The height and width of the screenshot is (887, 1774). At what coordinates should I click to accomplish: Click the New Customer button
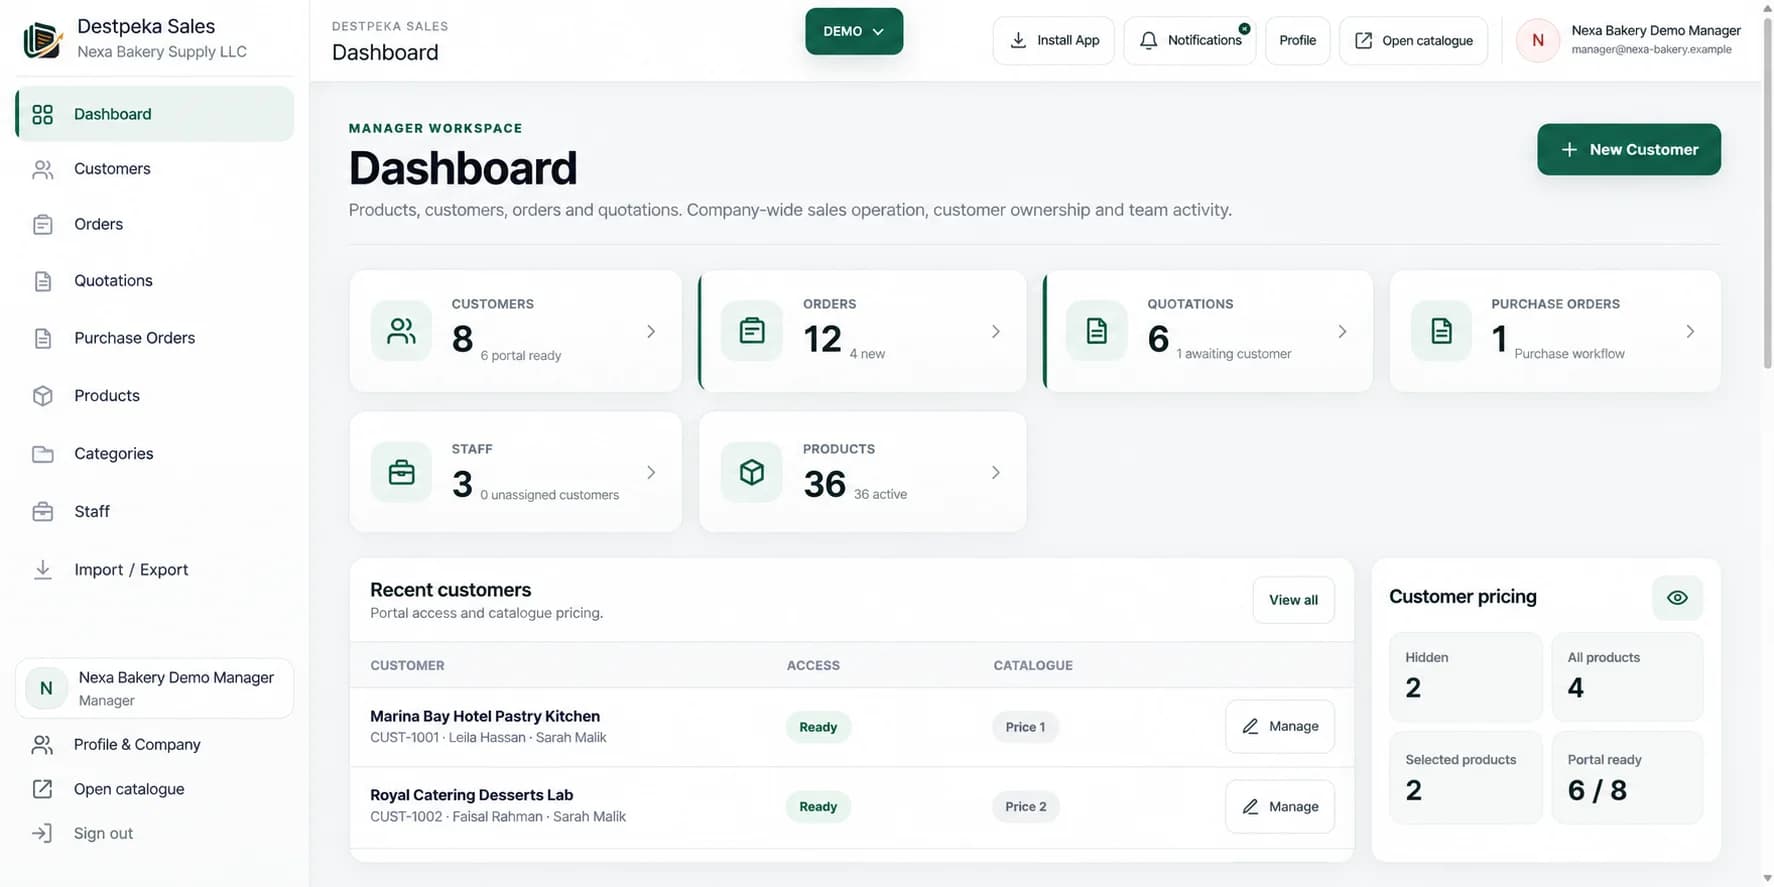[1629, 149]
